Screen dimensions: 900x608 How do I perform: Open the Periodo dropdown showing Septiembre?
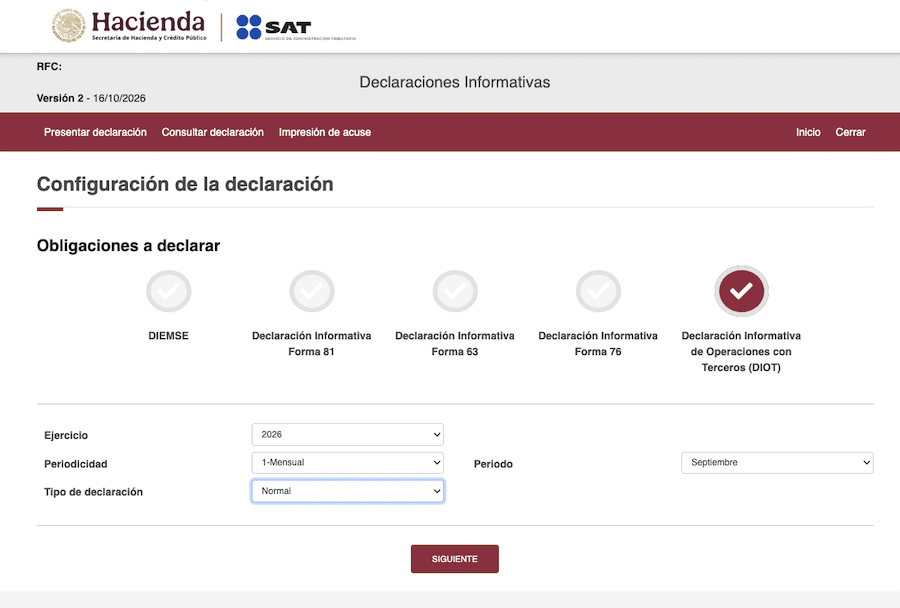point(777,463)
